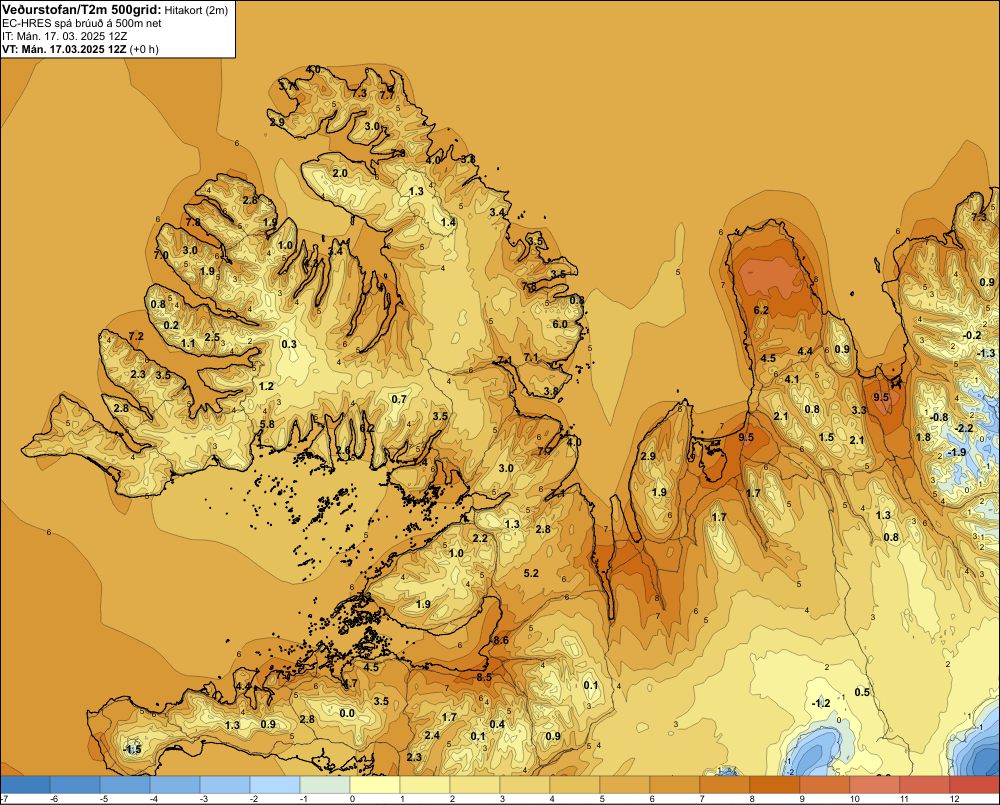Click the "2.6" temperature value
This screenshot has width=1000, height=805.
(x=343, y=450)
